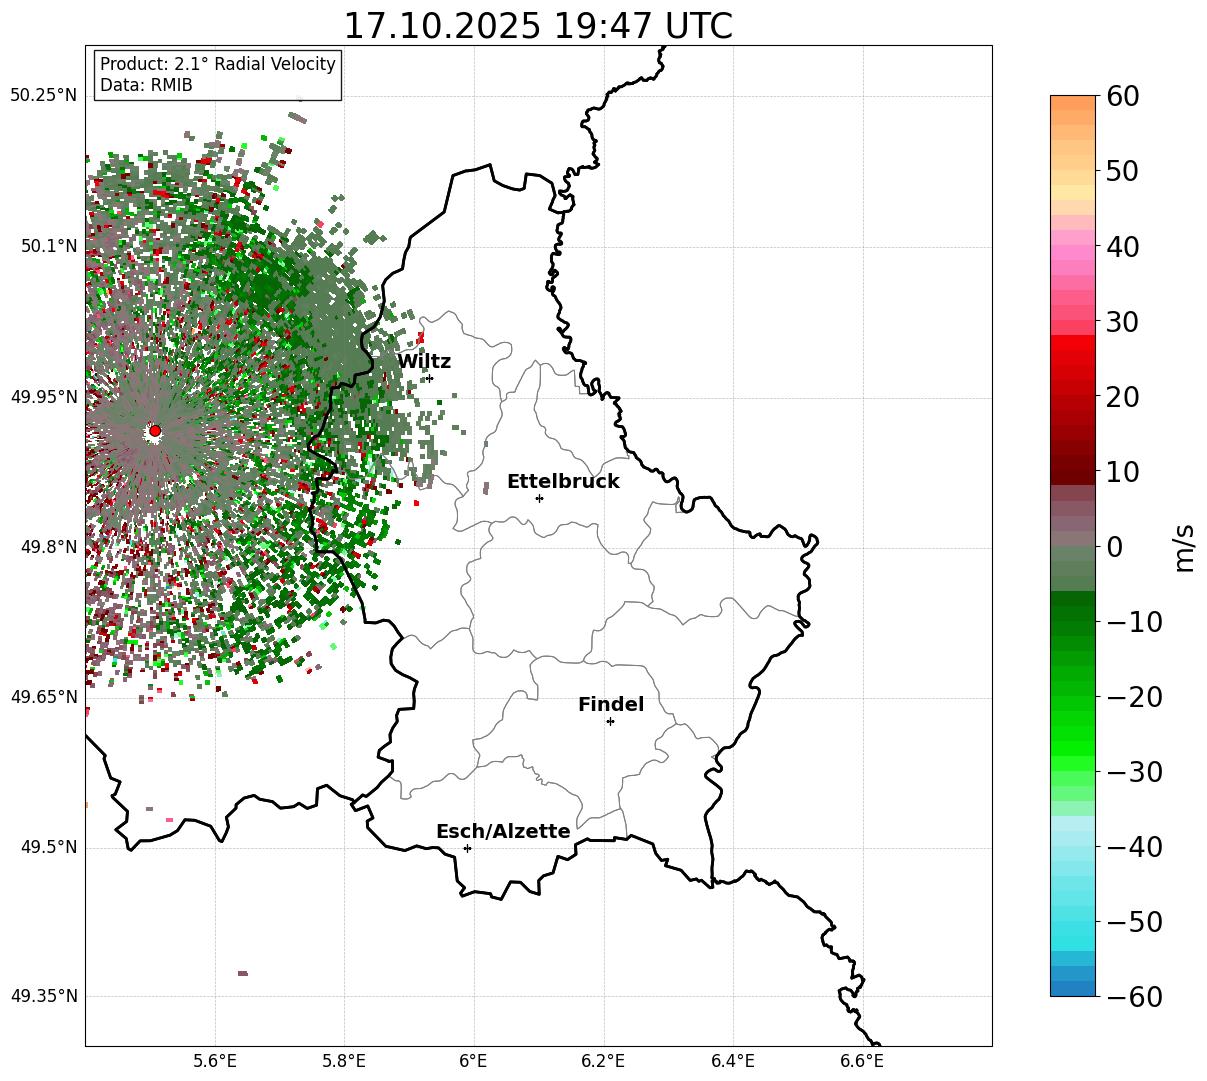This screenshot has height=1081, width=1207.
Task: Click the plot title 17.10.2025 19:47 UTC
Action: pos(538,26)
